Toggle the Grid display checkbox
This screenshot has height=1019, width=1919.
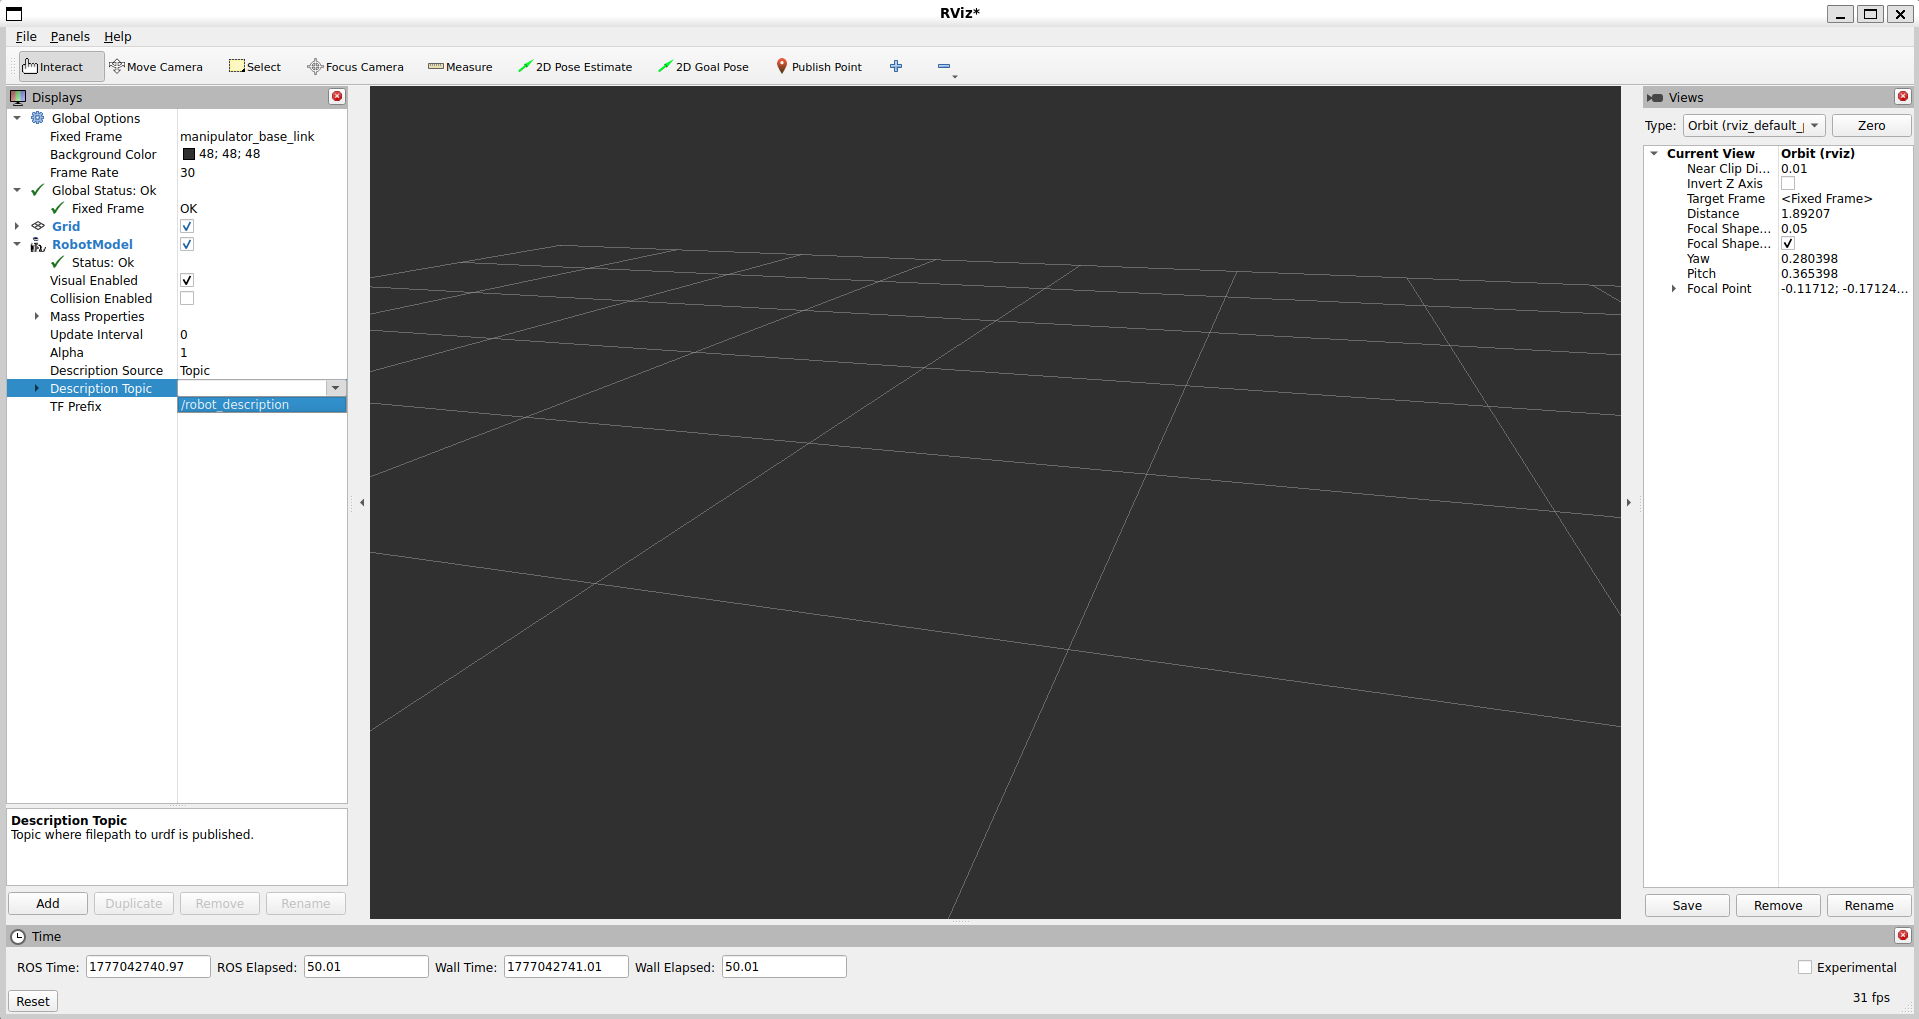[x=187, y=226]
